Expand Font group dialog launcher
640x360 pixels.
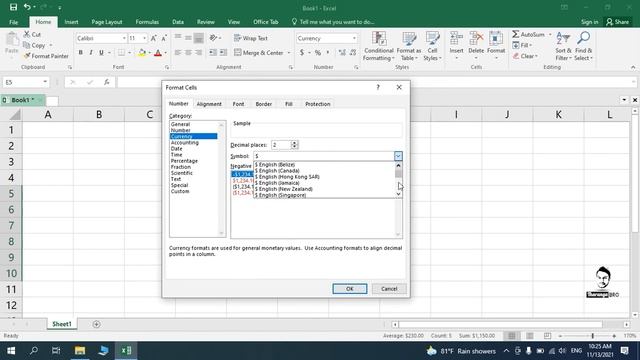click(x=166, y=67)
